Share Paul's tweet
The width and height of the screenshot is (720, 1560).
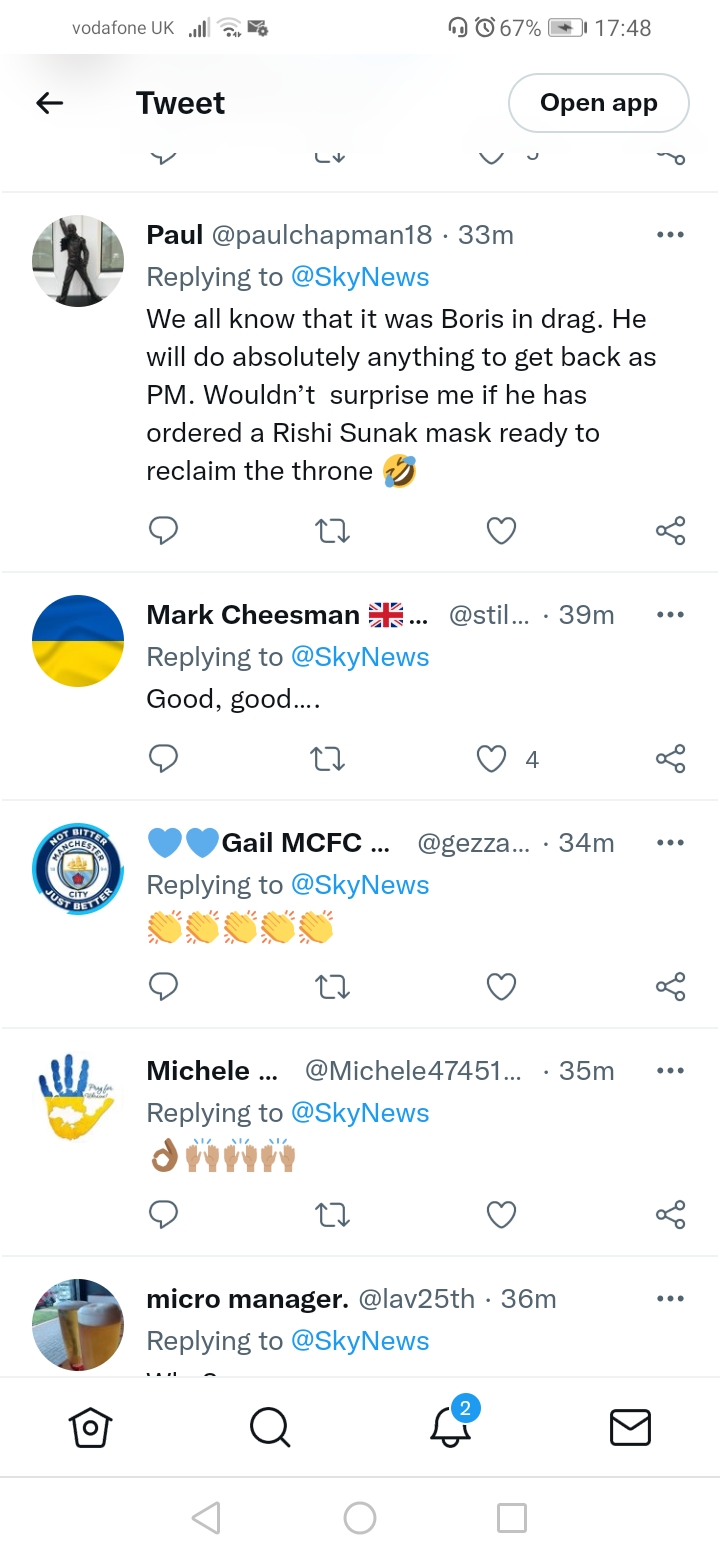coord(670,530)
